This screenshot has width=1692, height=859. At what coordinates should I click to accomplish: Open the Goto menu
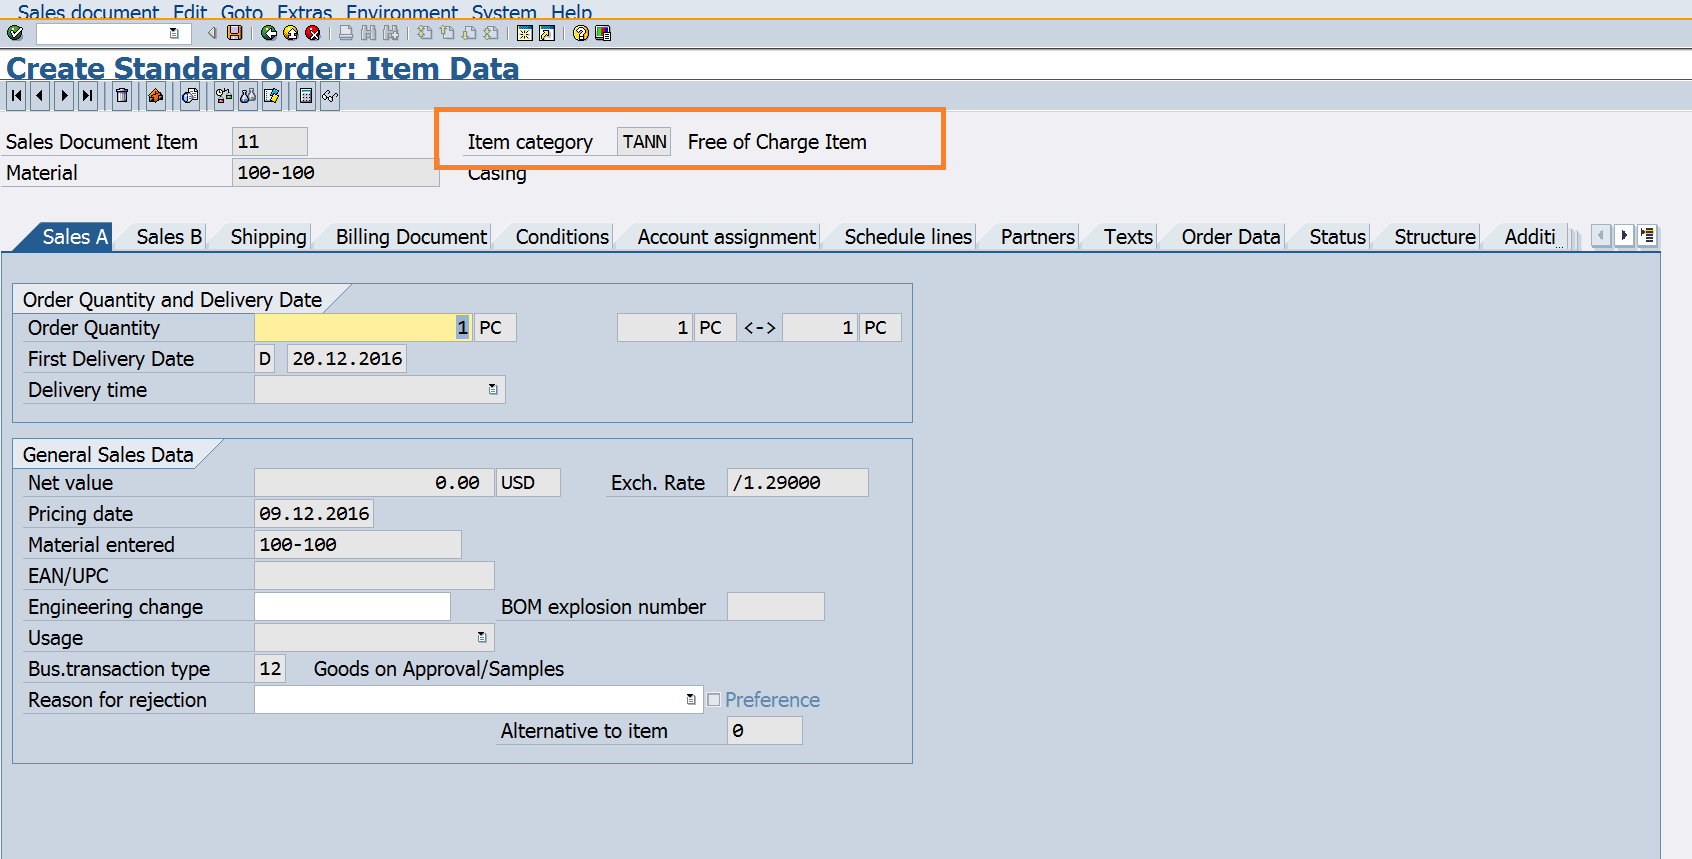[242, 11]
